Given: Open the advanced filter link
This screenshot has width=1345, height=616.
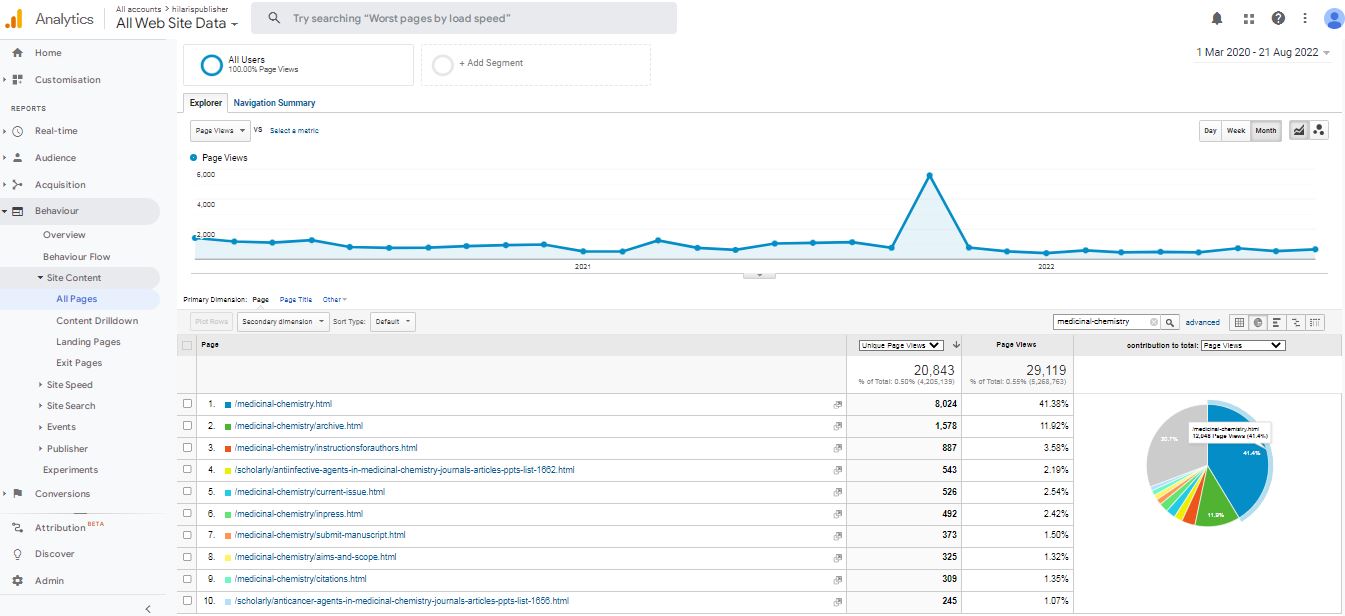Looking at the screenshot, I should (1202, 322).
